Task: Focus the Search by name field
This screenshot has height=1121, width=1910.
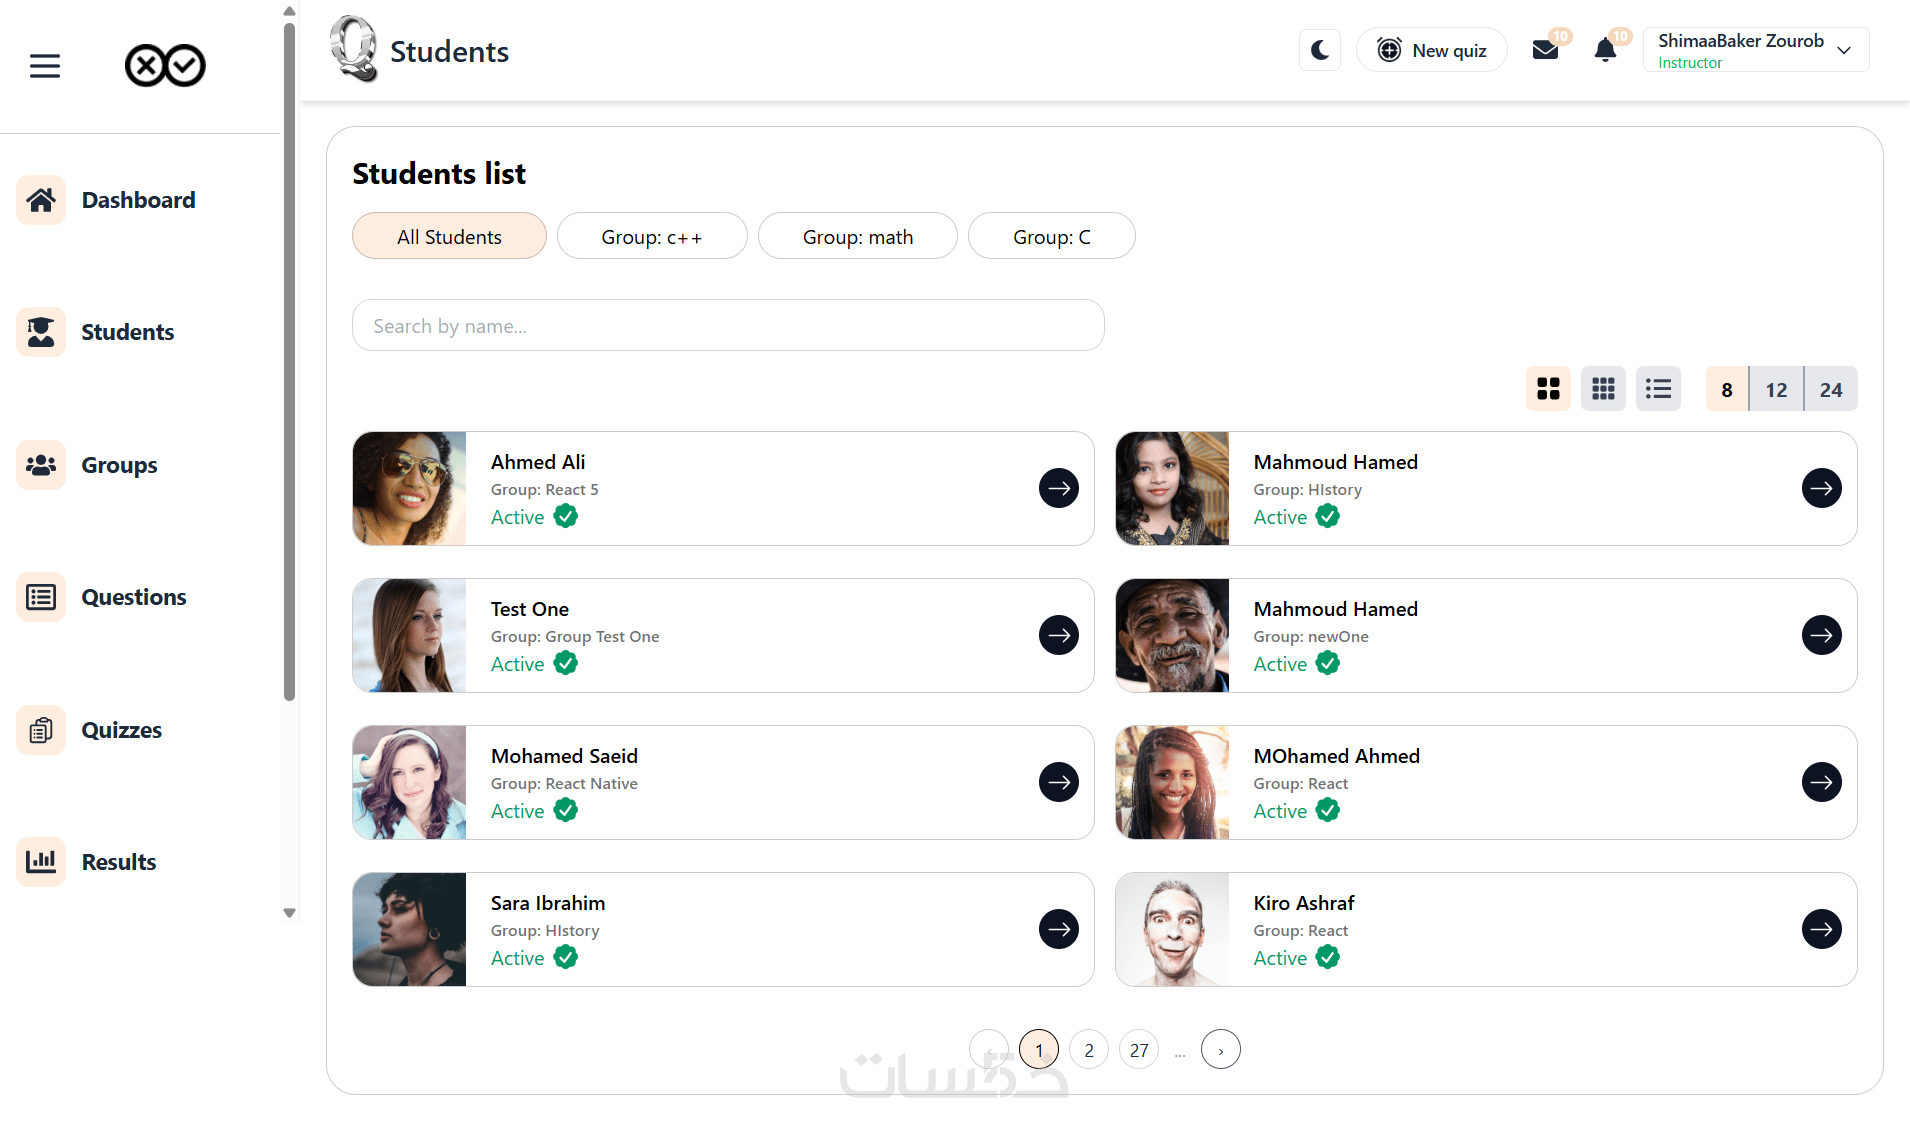Action: coord(727,326)
